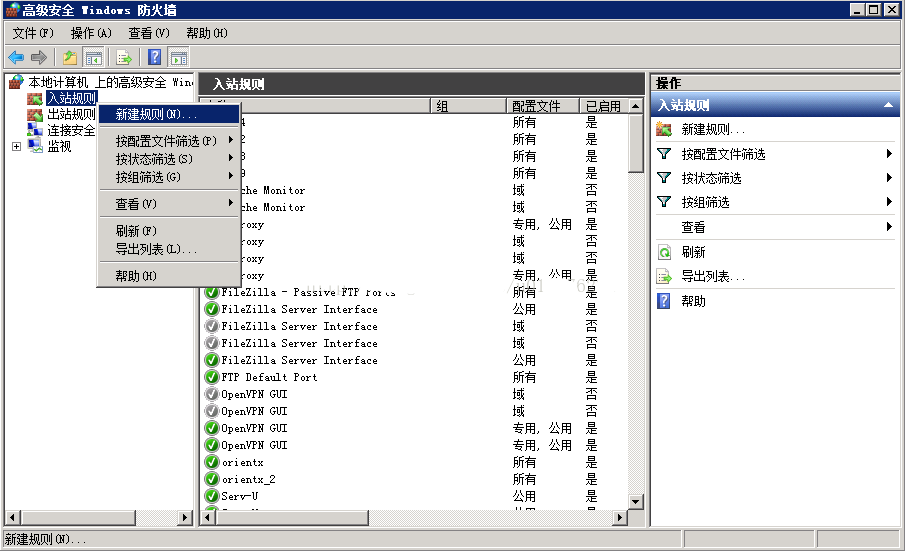Choose 导出列表(L)... in the context menu

[x=169, y=249]
